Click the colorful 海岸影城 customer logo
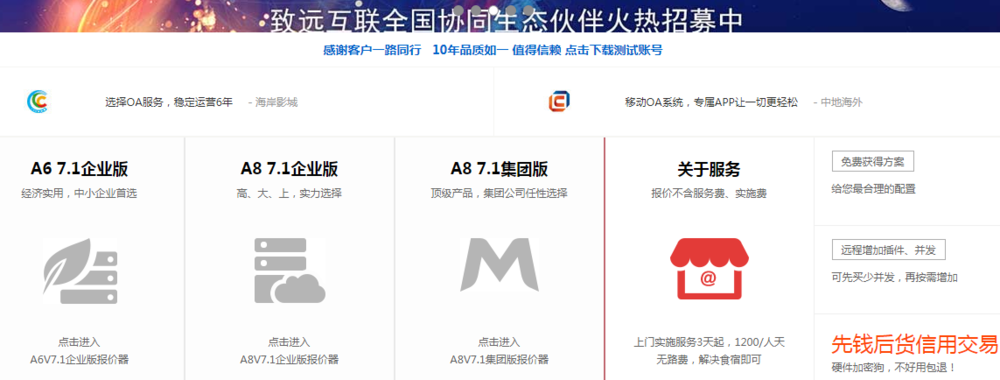Image resolution: width=1000 pixels, height=380 pixels. click(x=38, y=101)
